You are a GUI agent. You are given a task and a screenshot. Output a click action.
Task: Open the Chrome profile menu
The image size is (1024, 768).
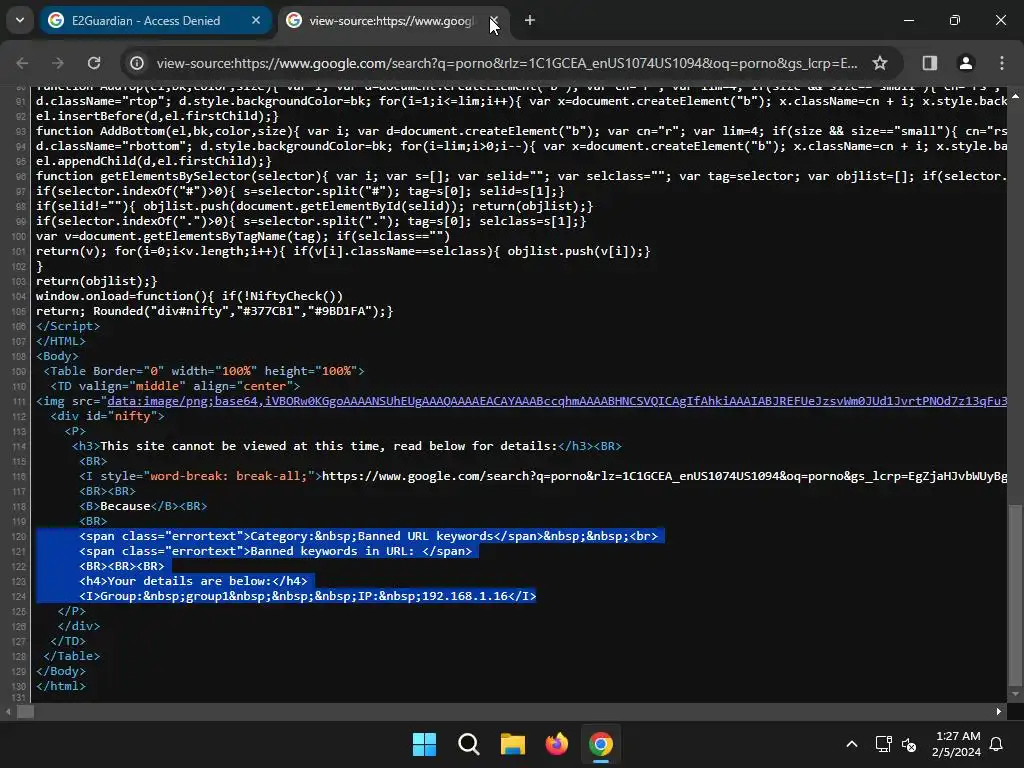point(965,63)
